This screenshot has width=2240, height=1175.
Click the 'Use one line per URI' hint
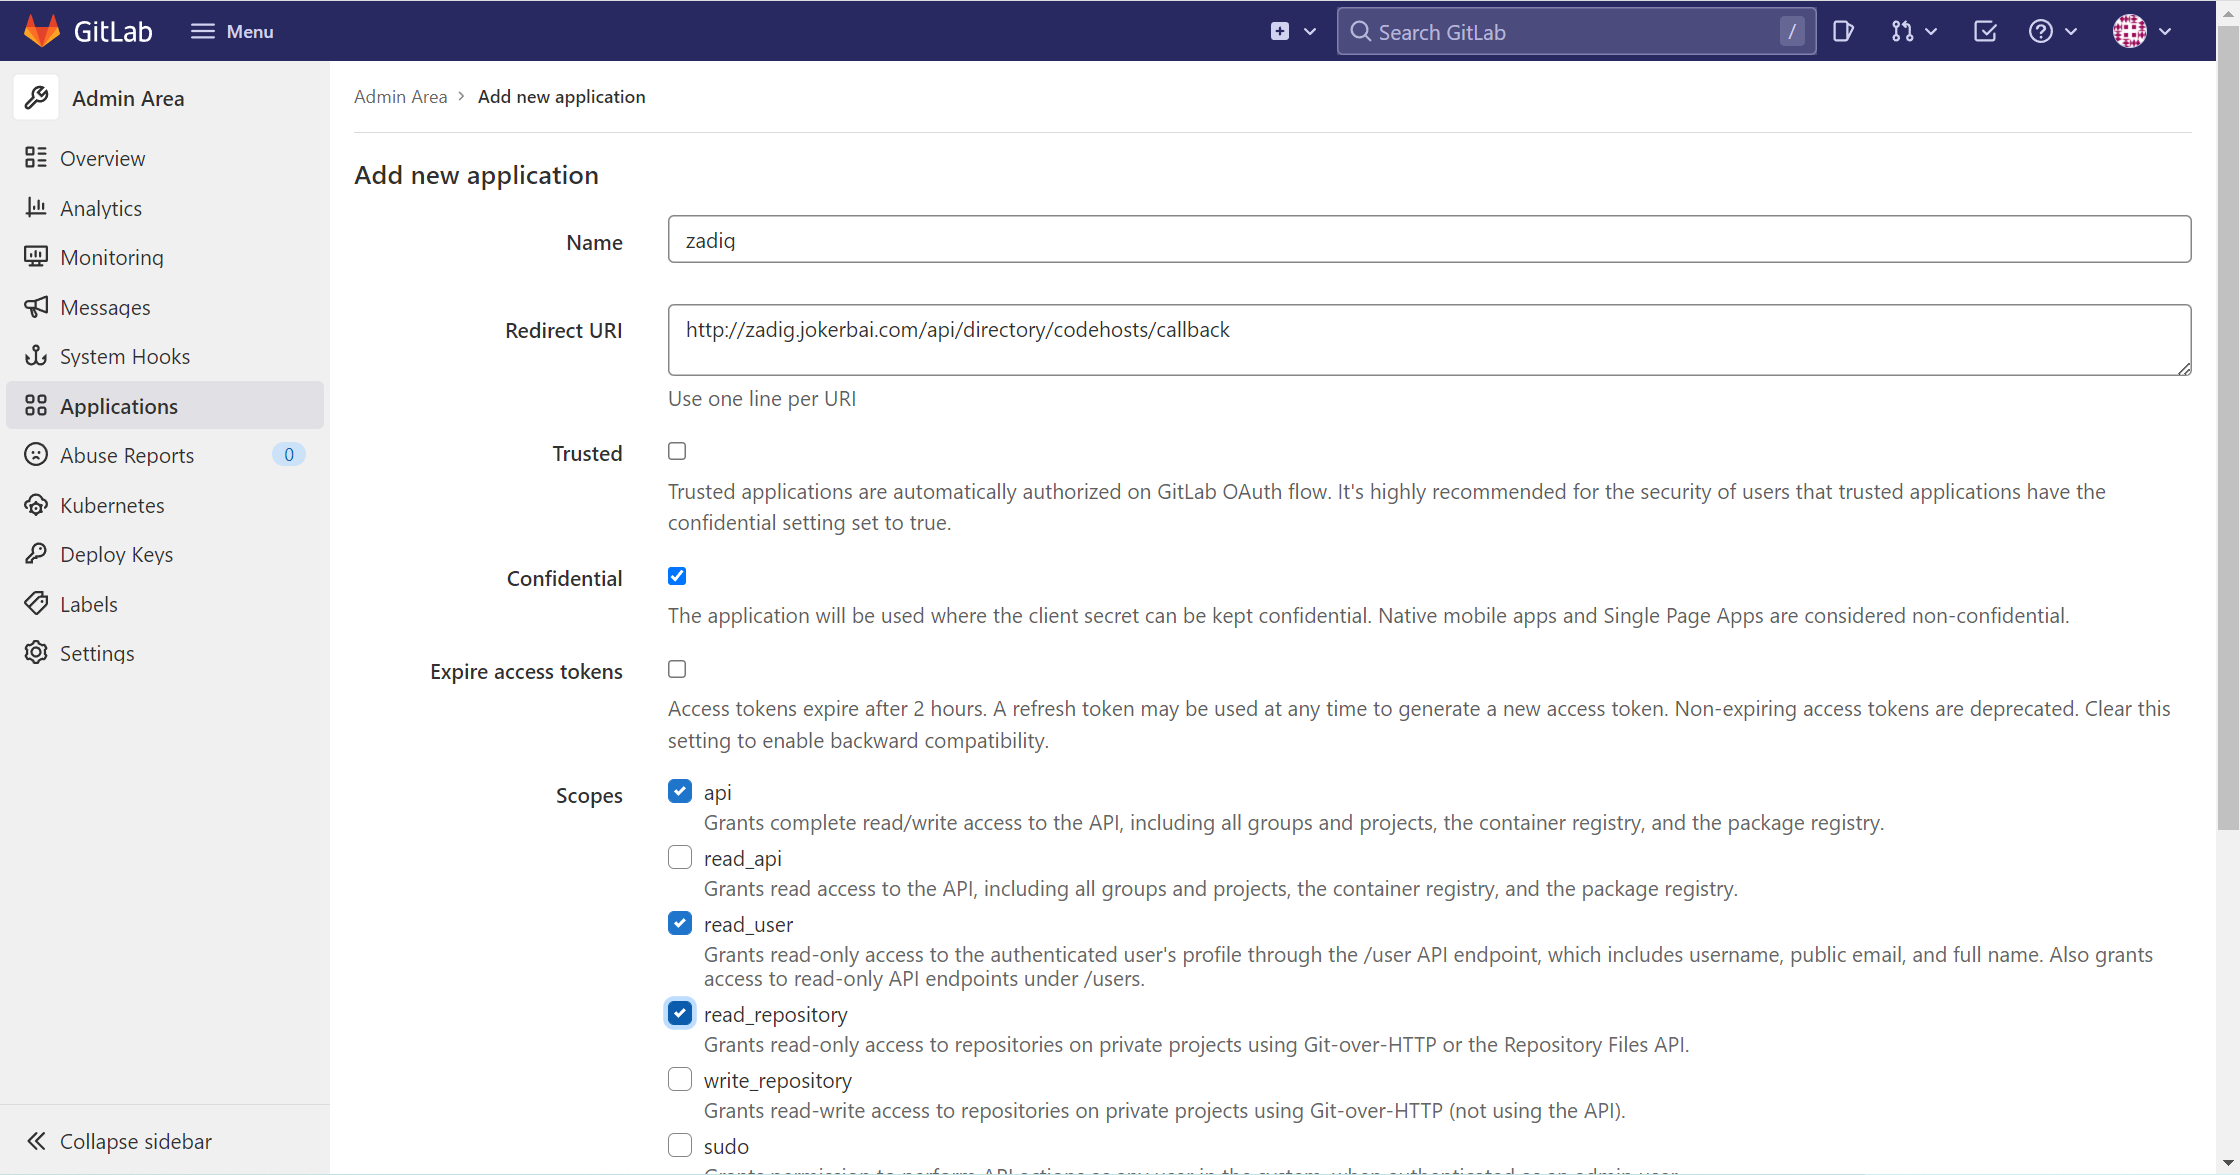tap(762, 398)
